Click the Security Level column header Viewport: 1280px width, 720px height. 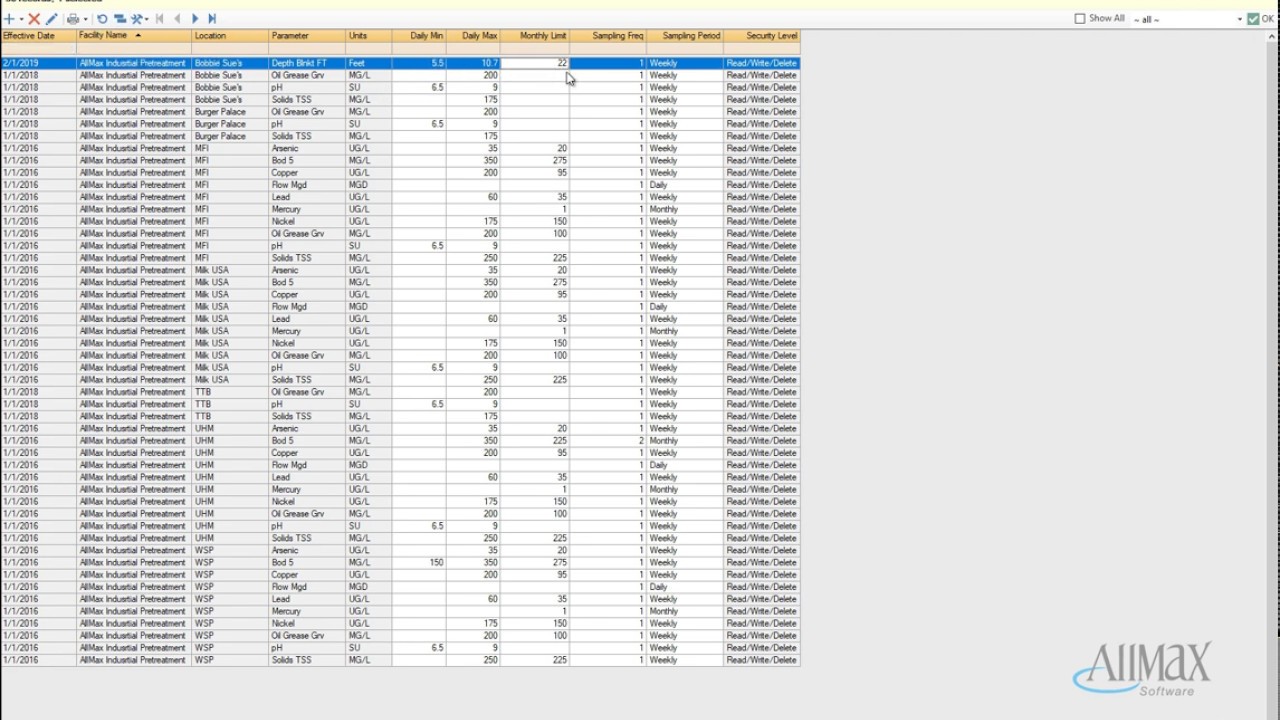pyautogui.click(x=762, y=36)
